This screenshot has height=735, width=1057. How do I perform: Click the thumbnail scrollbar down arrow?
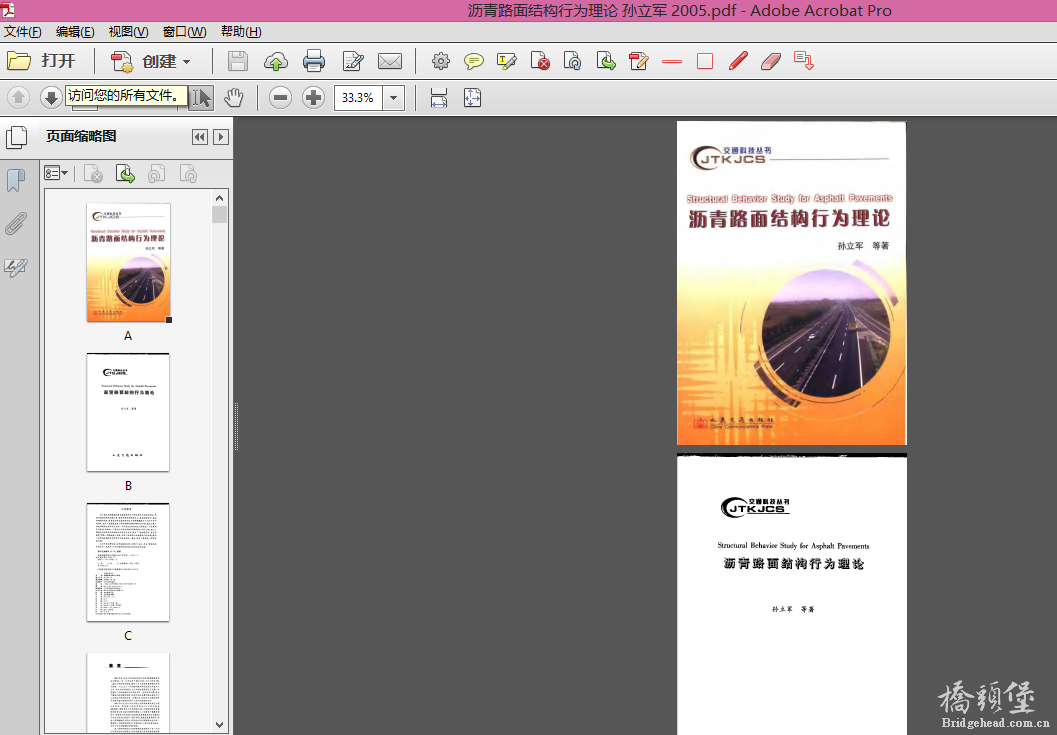click(x=220, y=725)
